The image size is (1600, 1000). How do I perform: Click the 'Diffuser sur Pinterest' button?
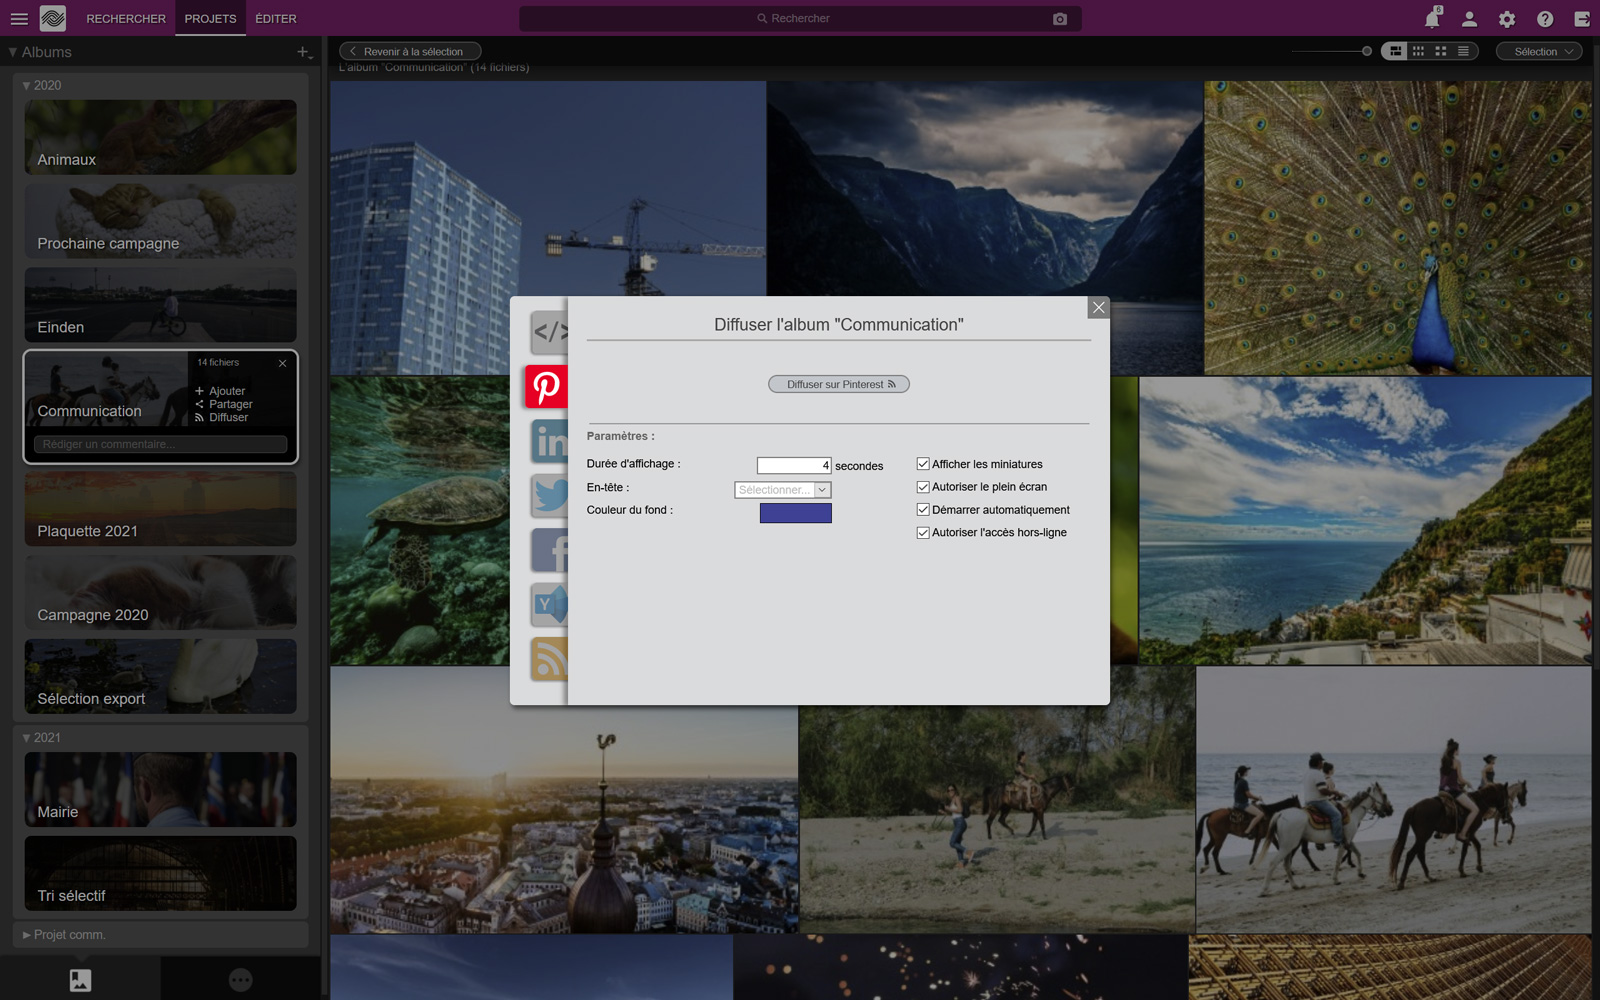[838, 383]
